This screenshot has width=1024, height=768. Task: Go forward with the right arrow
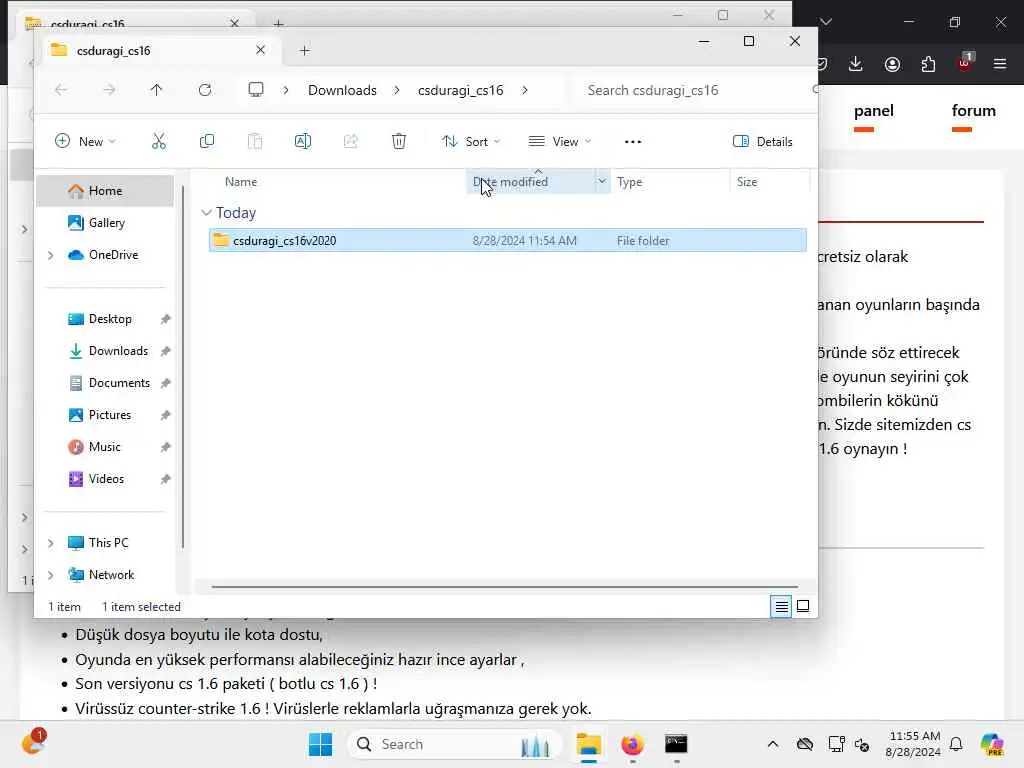(x=109, y=90)
